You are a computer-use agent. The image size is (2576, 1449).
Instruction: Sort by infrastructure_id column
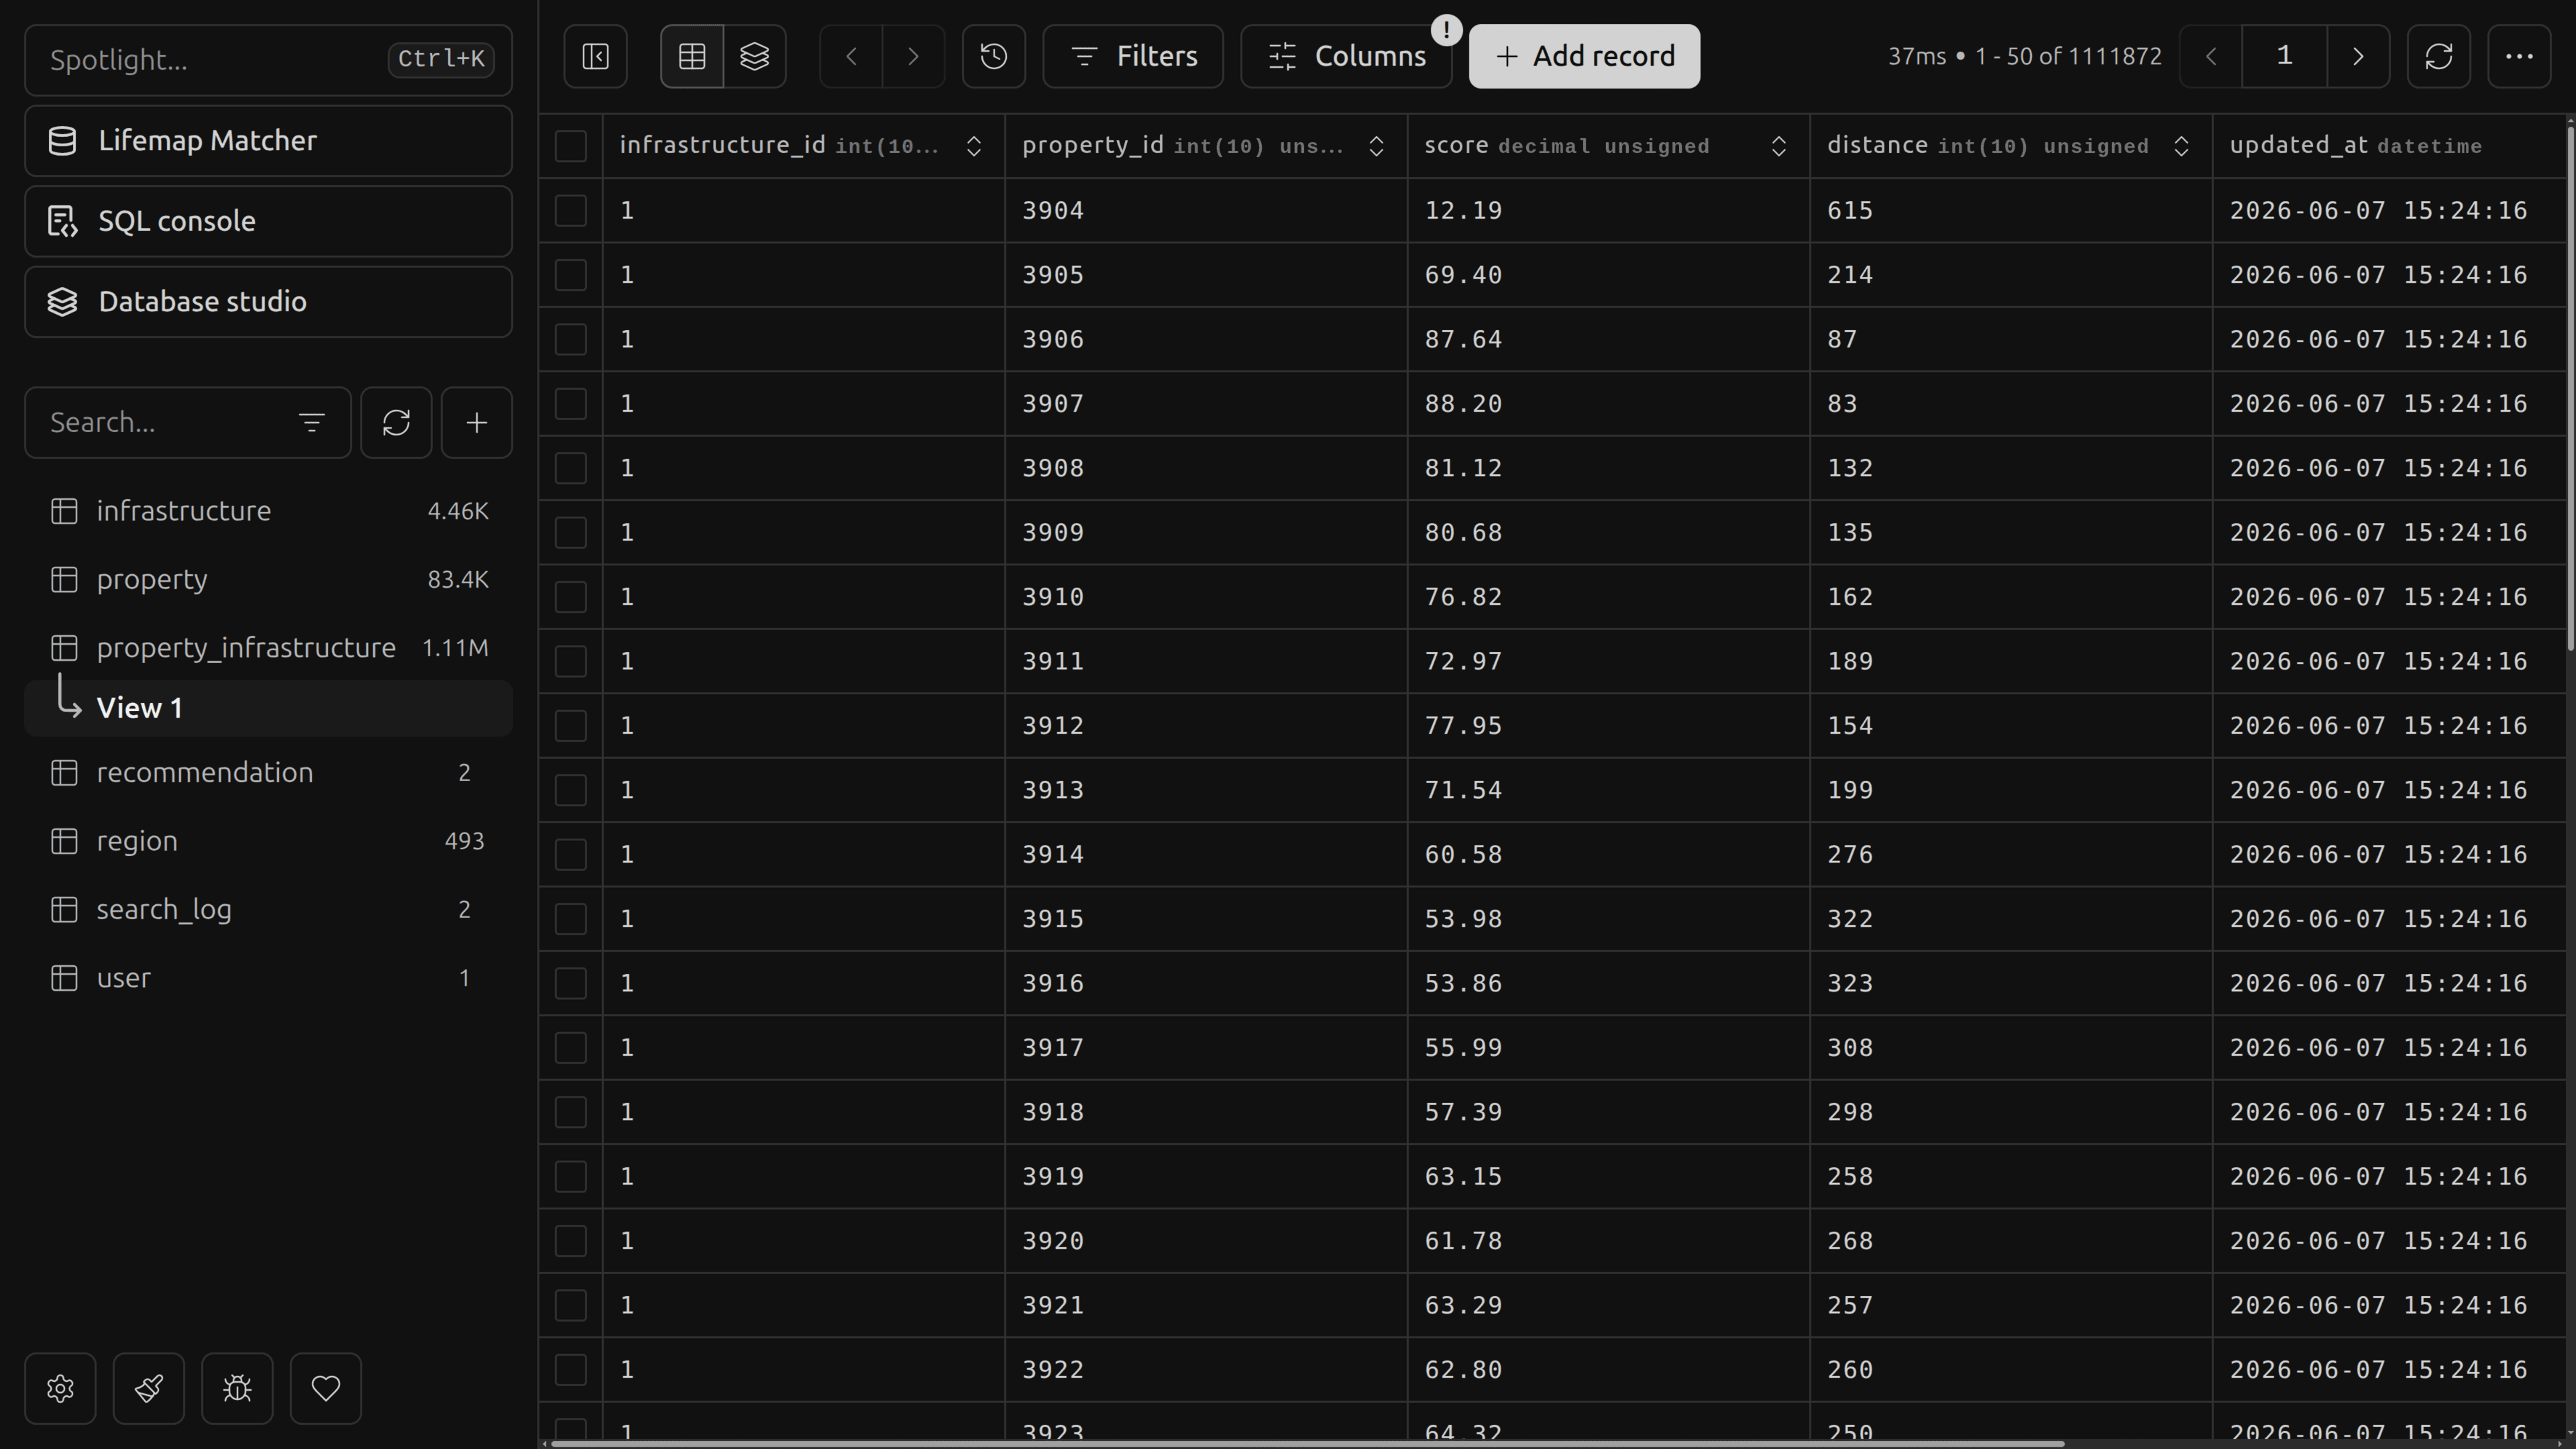coord(974,146)
